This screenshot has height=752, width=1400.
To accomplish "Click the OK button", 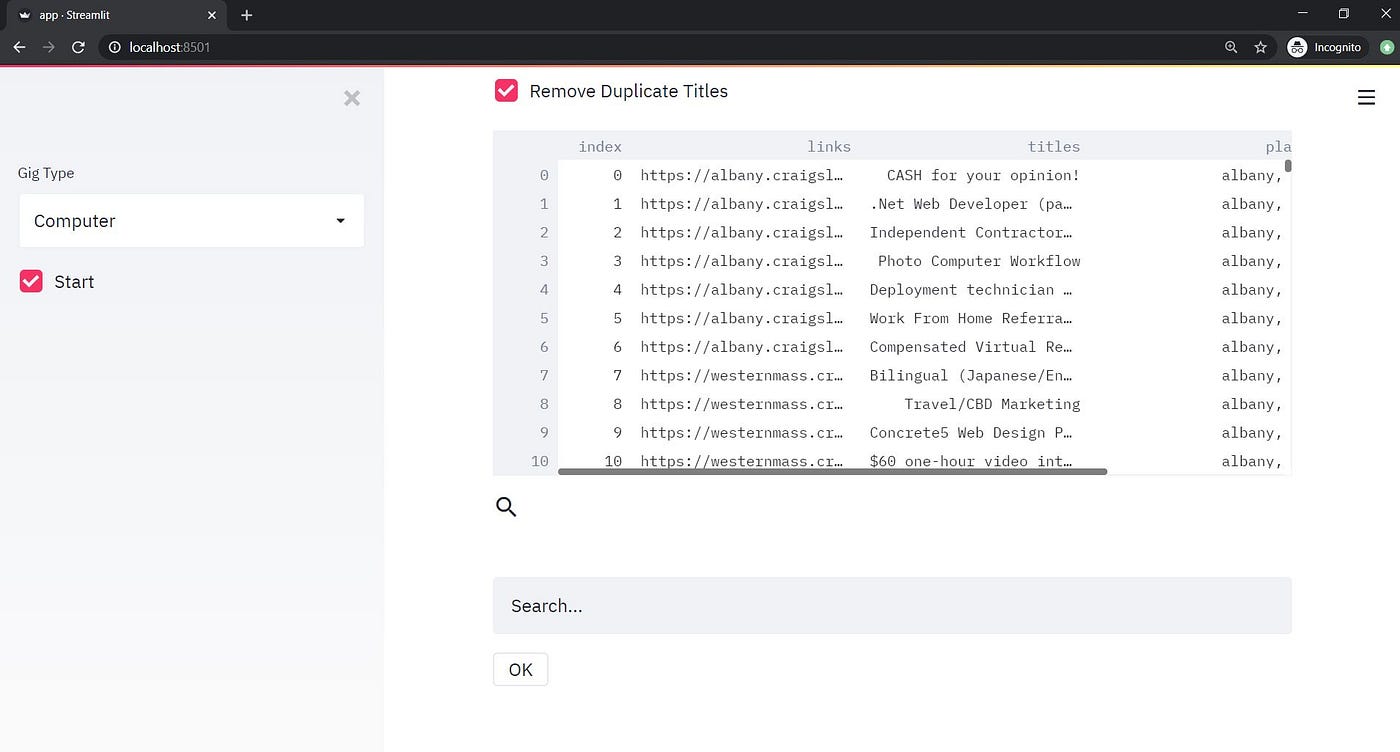I will [520, 670].
